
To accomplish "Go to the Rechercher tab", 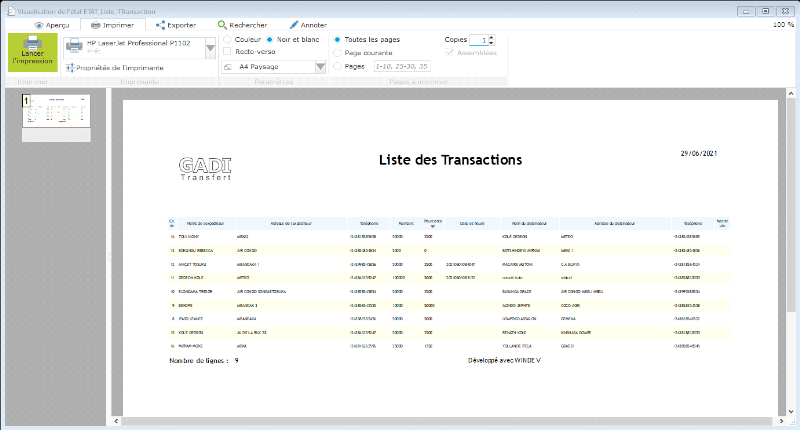I will (242, 24).
